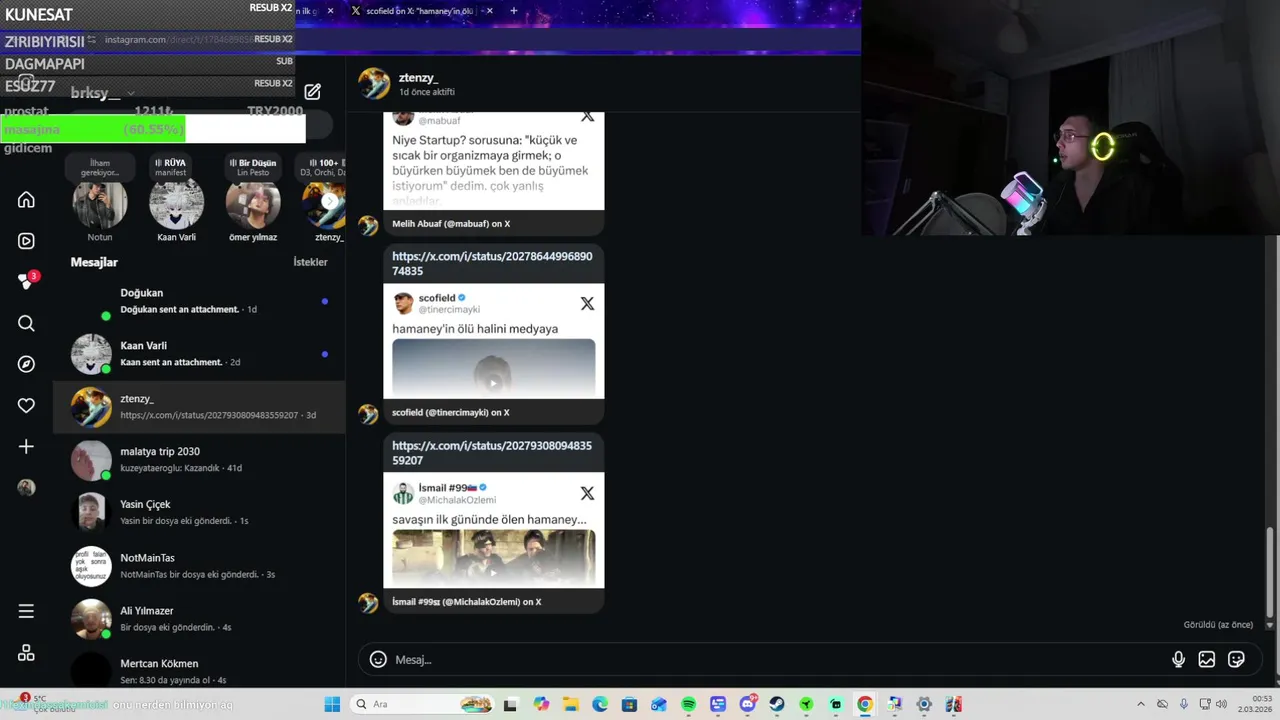Click the sticker/GIF icon in message box
This screenshot has width=1280, height=720.
(1236, 659)
